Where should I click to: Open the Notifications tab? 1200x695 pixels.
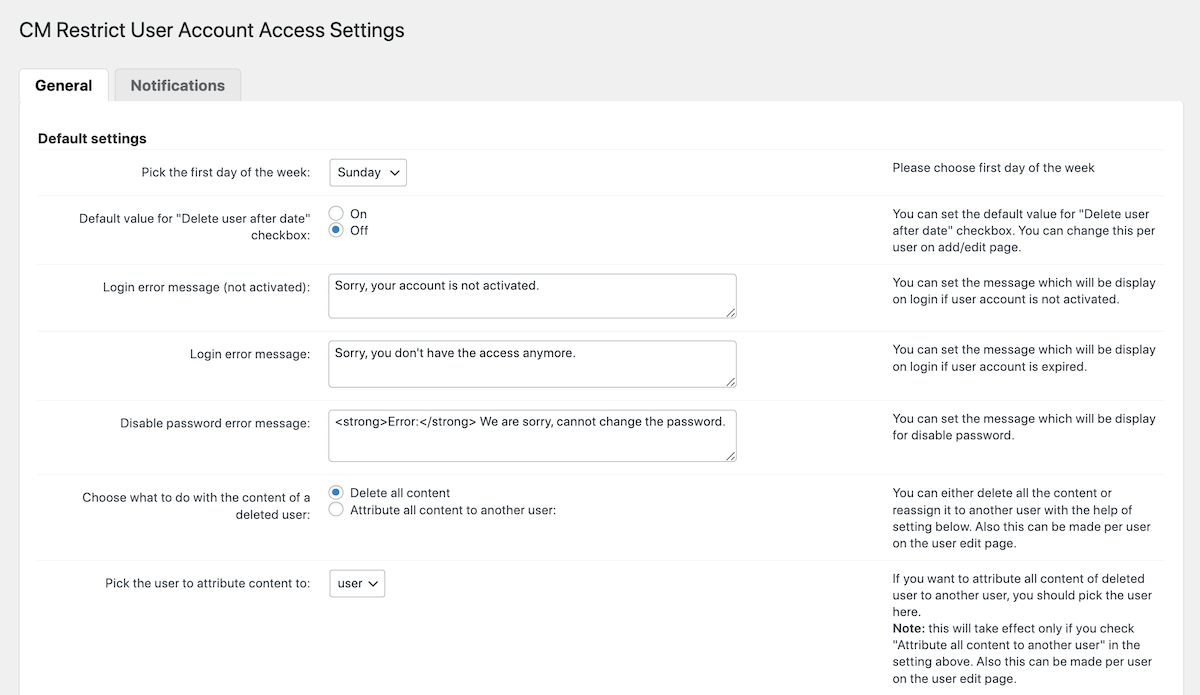178,85
